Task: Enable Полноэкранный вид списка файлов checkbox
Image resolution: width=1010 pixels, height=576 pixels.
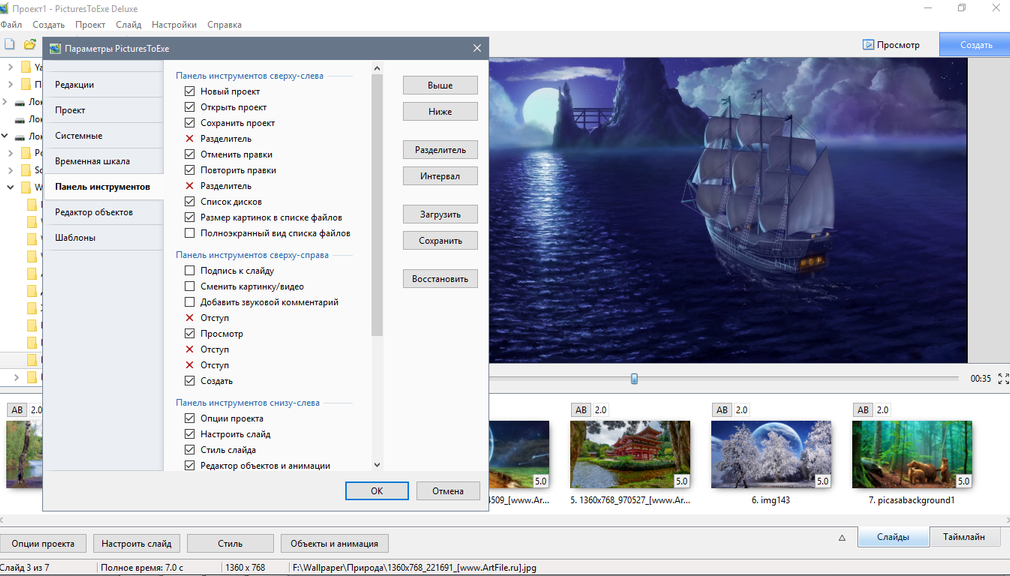Action: coord(189,233)
